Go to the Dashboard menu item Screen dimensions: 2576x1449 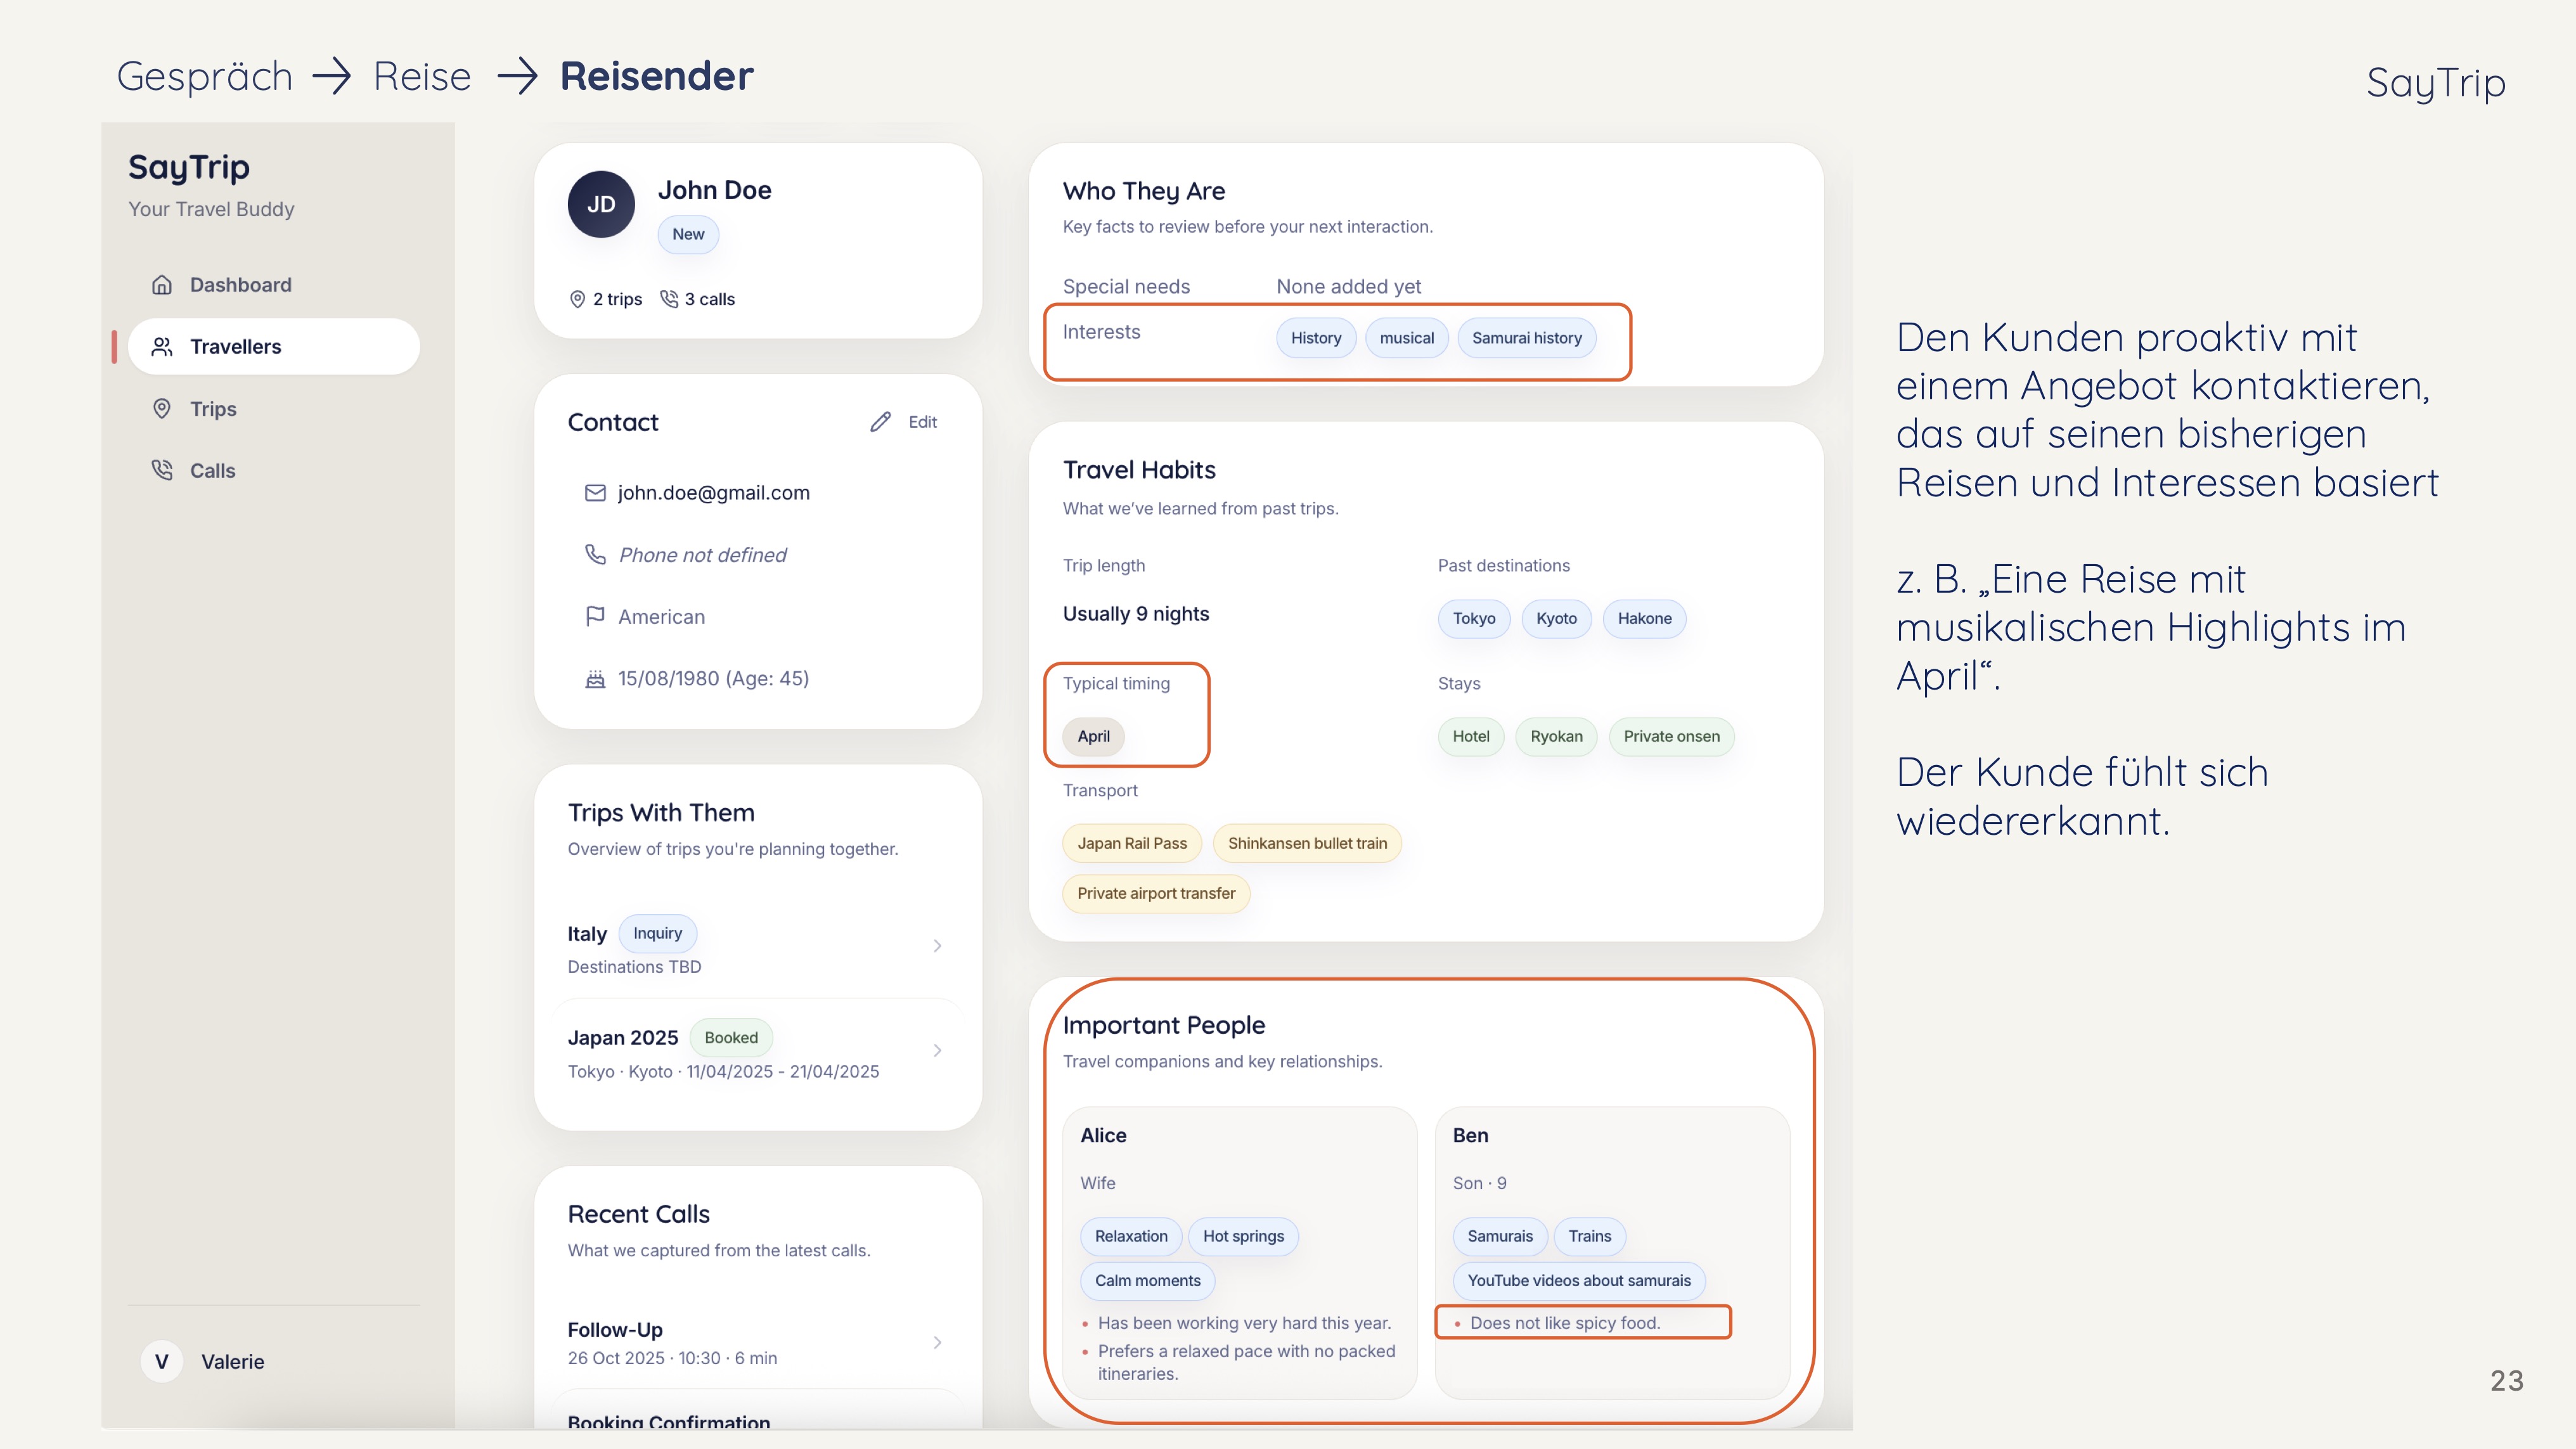240,285
